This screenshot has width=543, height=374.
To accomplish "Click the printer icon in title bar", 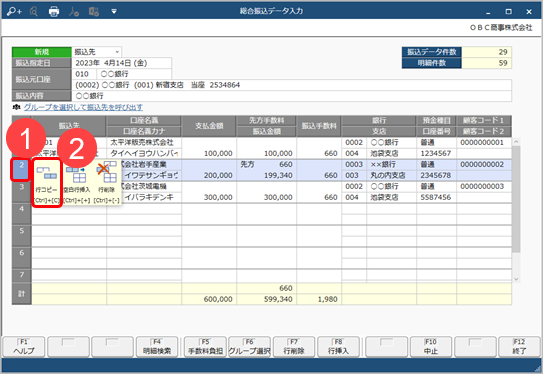I will [54, 11].
